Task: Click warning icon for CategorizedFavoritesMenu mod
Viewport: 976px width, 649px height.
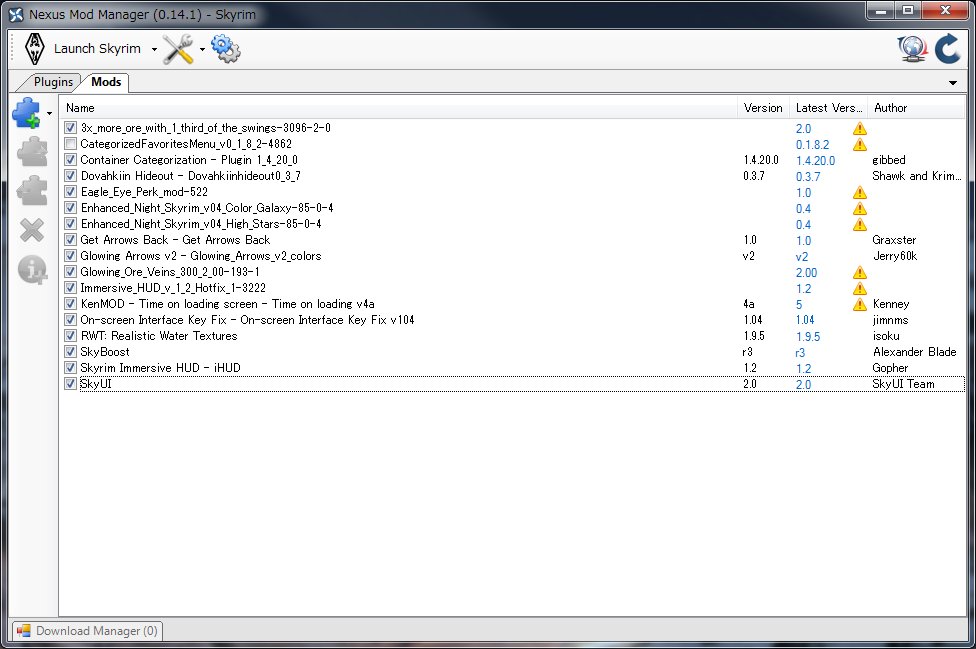Action: pyautogui.click(x=860, y=144)
